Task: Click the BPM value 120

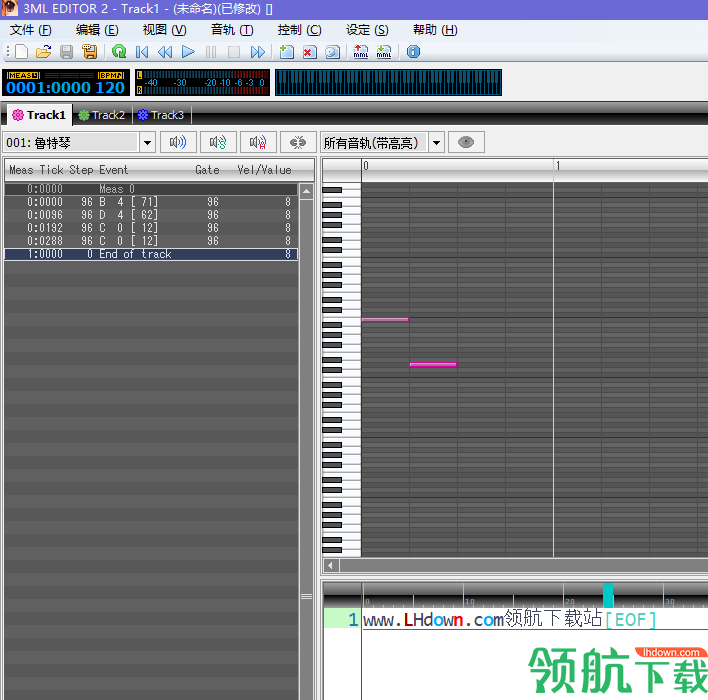Action: [x=110, y=87]
